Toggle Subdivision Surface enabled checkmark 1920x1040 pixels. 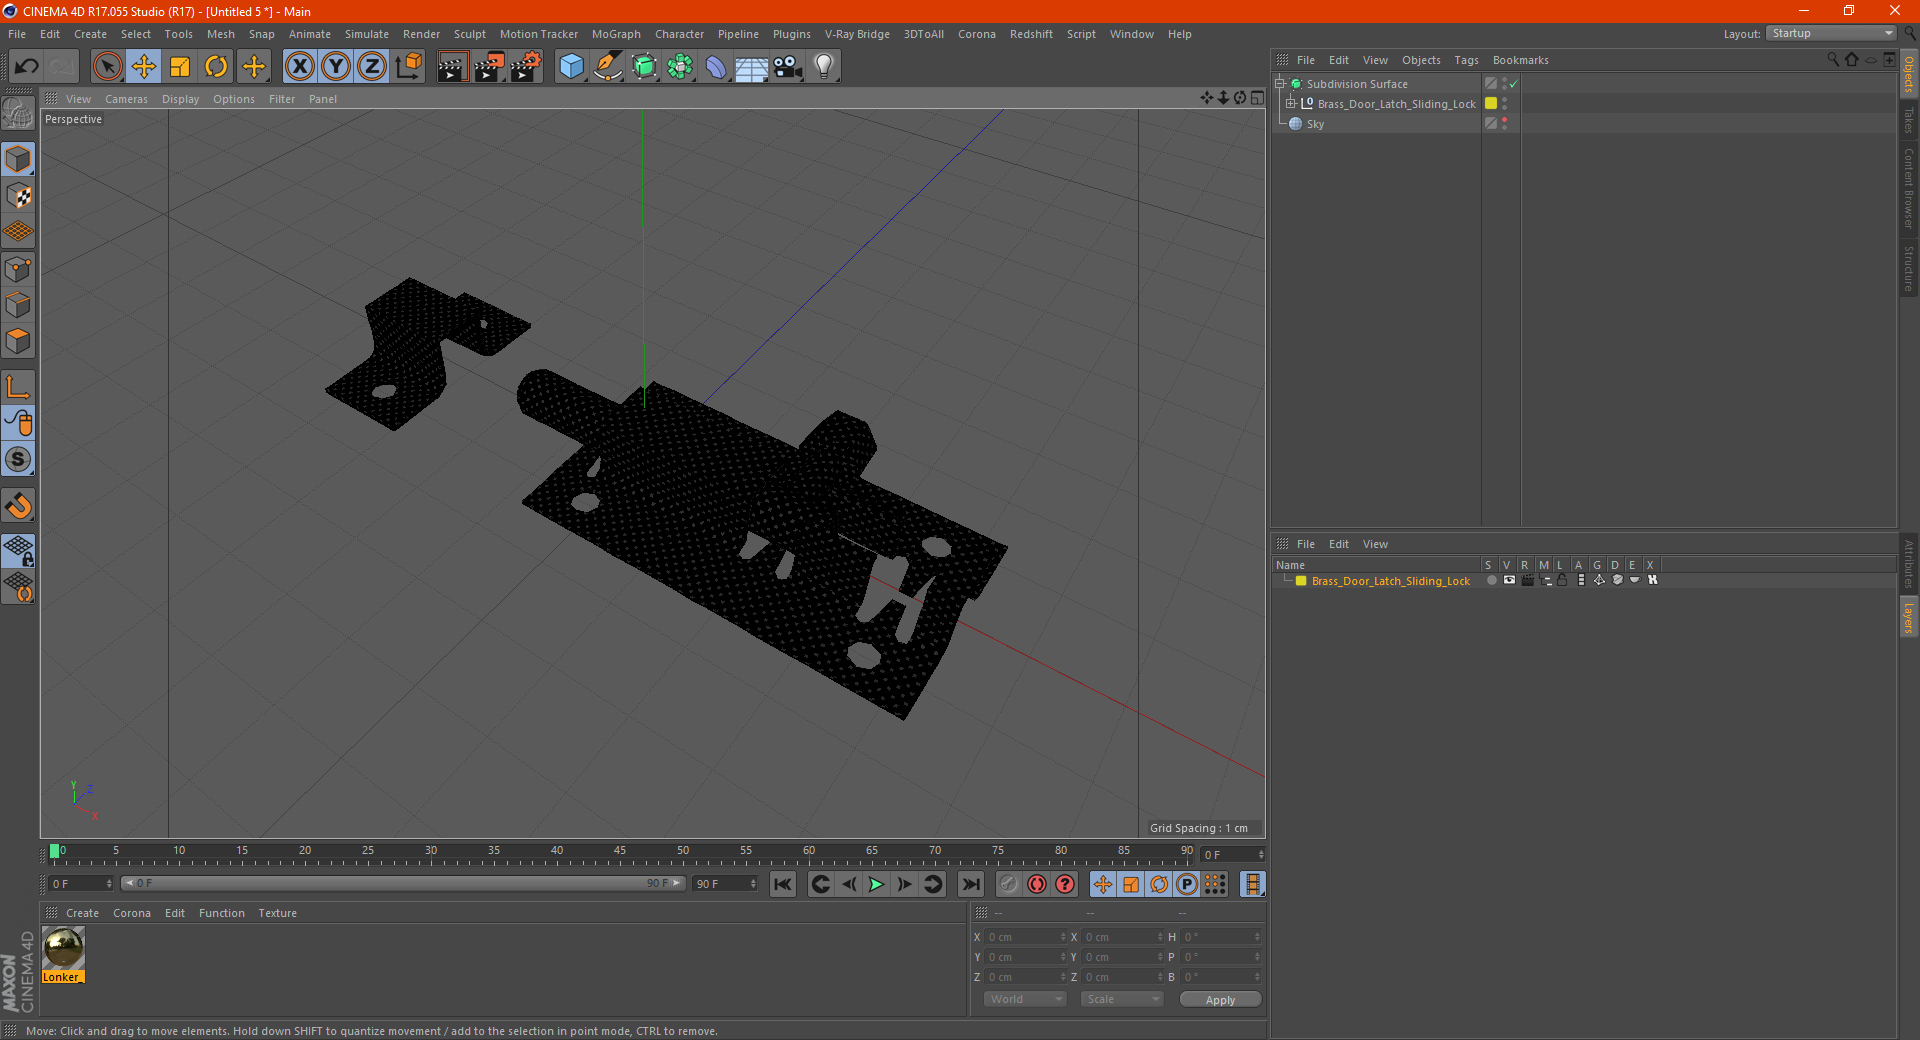click(x=1514, y=84)
